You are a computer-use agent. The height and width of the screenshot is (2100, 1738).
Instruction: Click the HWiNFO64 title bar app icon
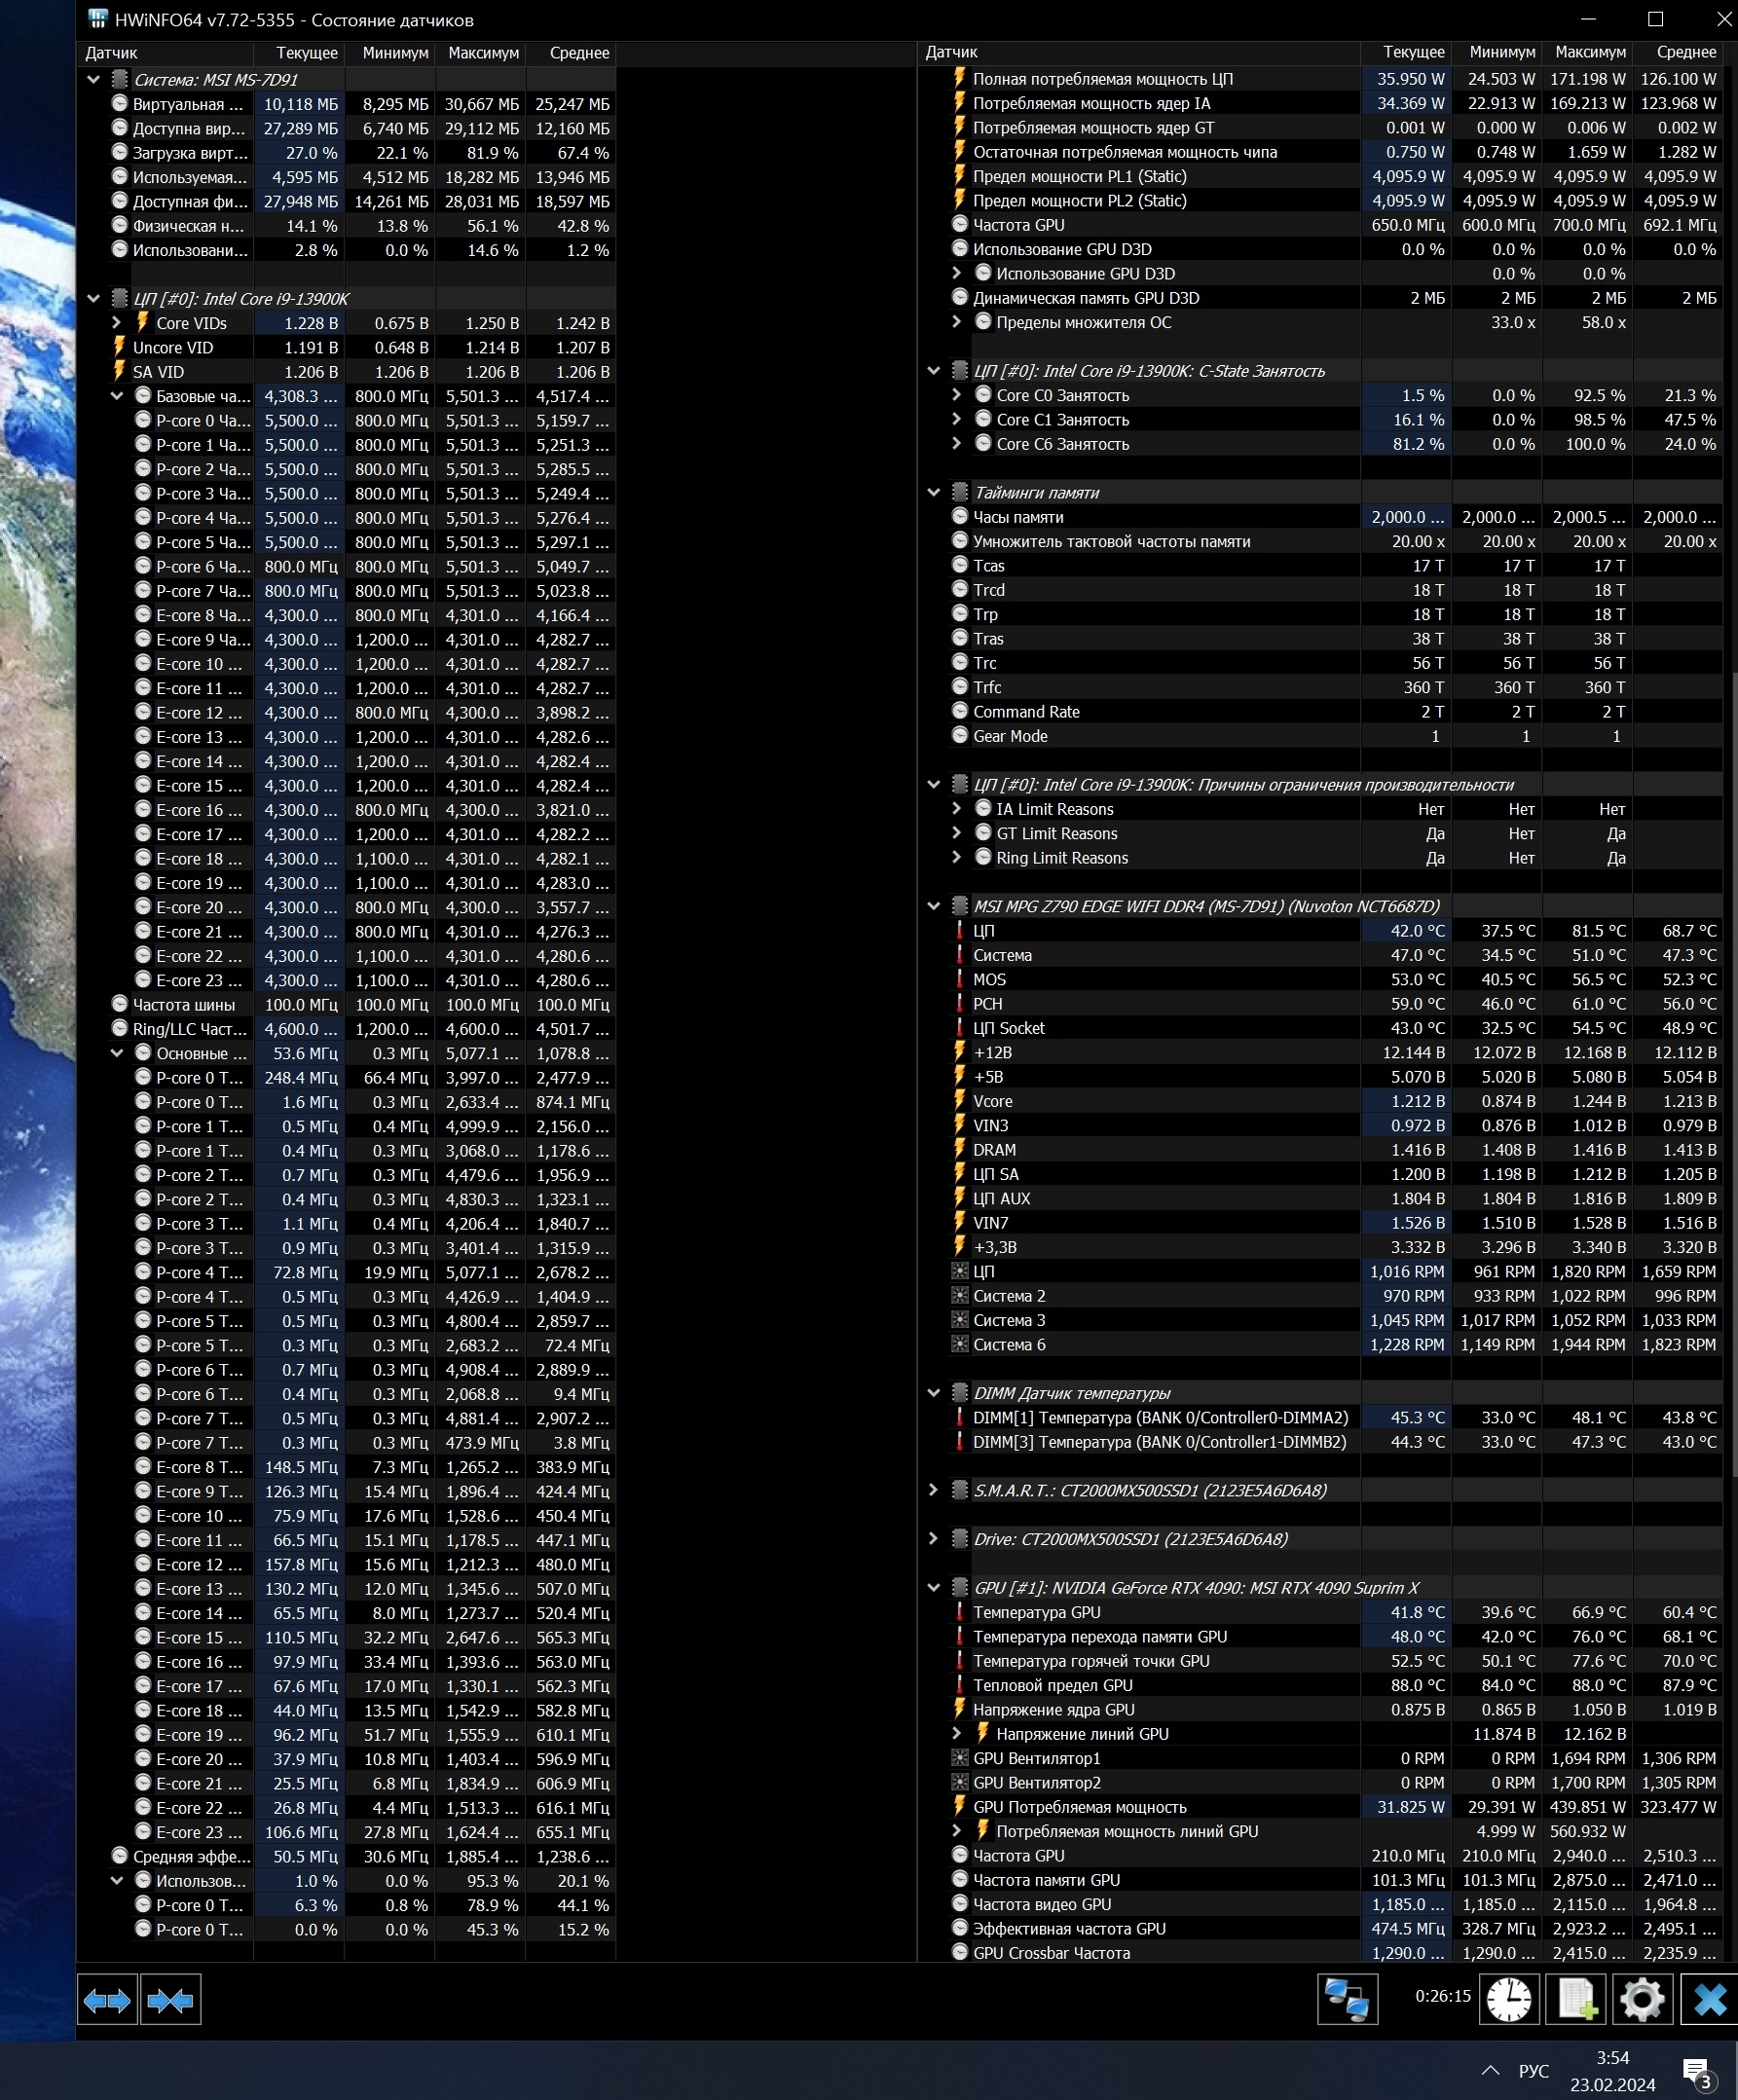click(97, 19)
